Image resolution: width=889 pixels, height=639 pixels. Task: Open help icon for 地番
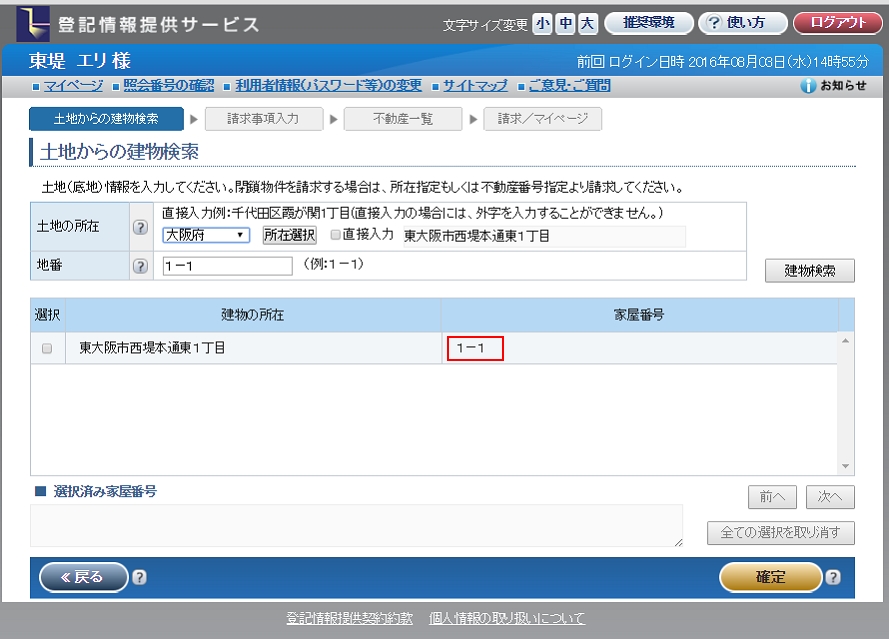pos(140,266)
